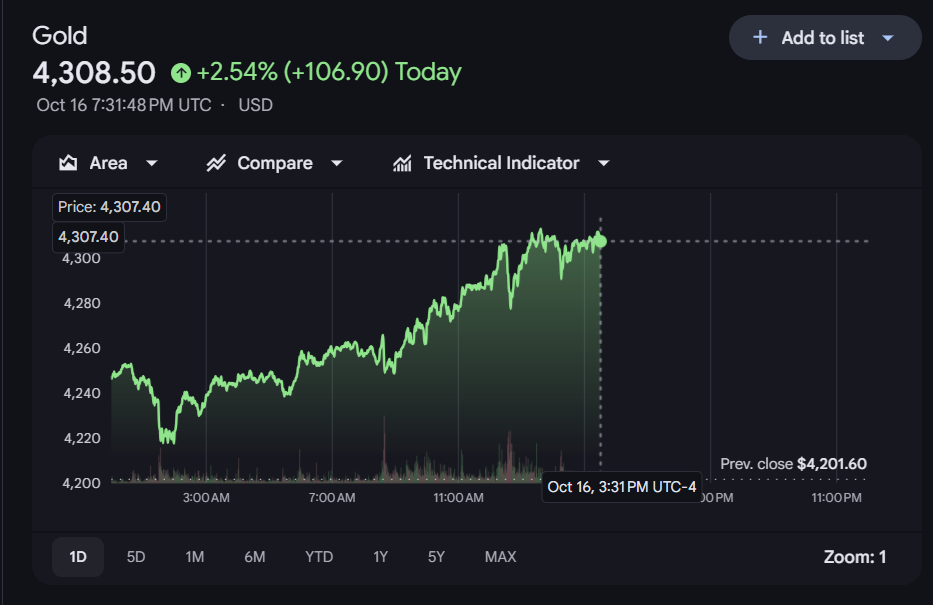Display the 5Y chart range
933x605 pixels.
coord(436,557)
